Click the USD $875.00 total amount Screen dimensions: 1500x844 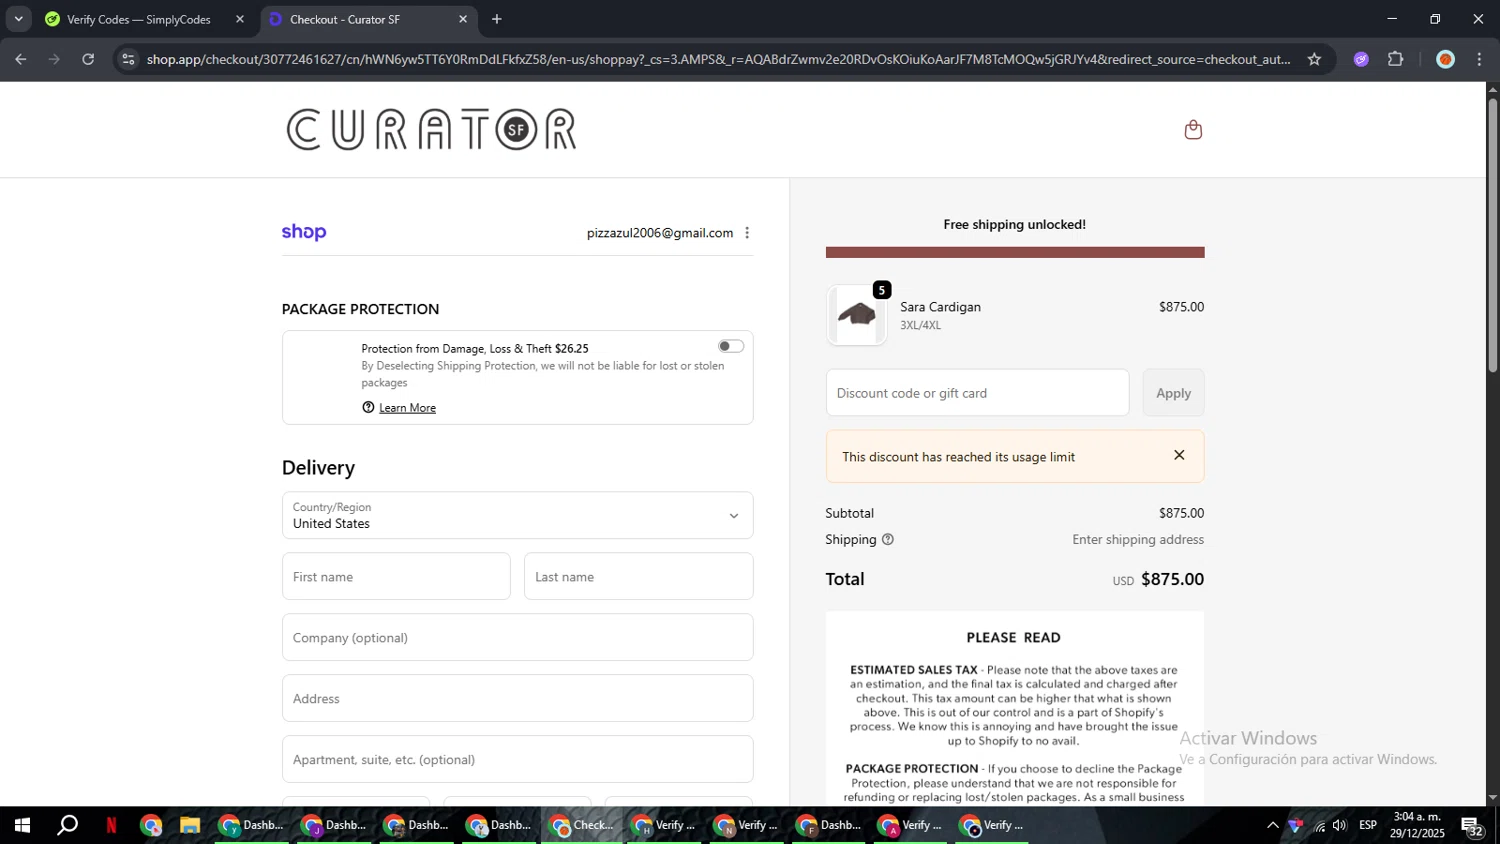pos(1158,579)
